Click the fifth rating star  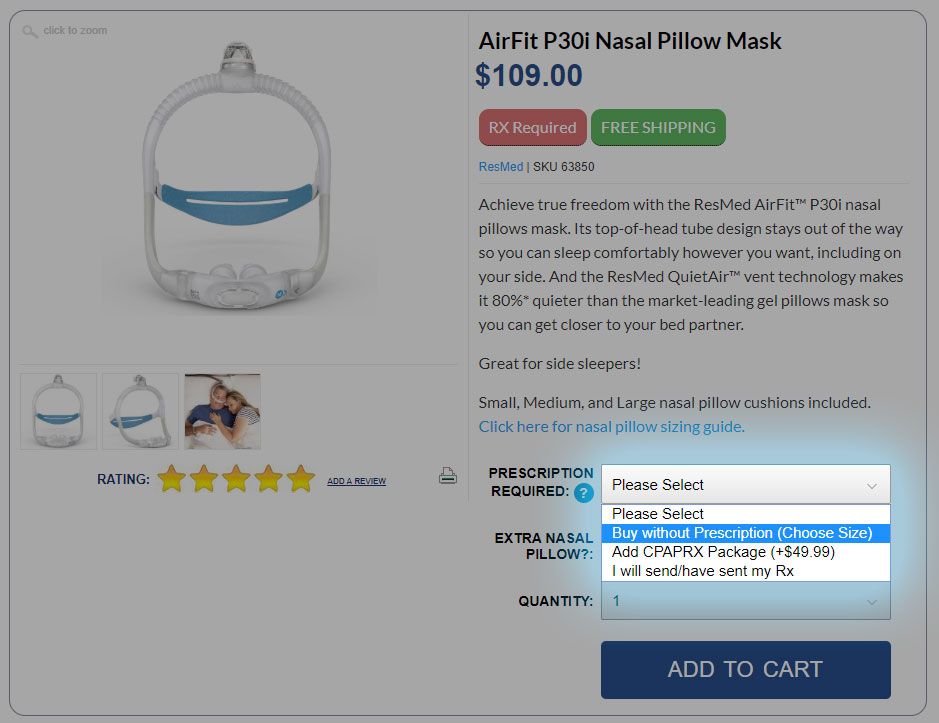coord(297,479)
